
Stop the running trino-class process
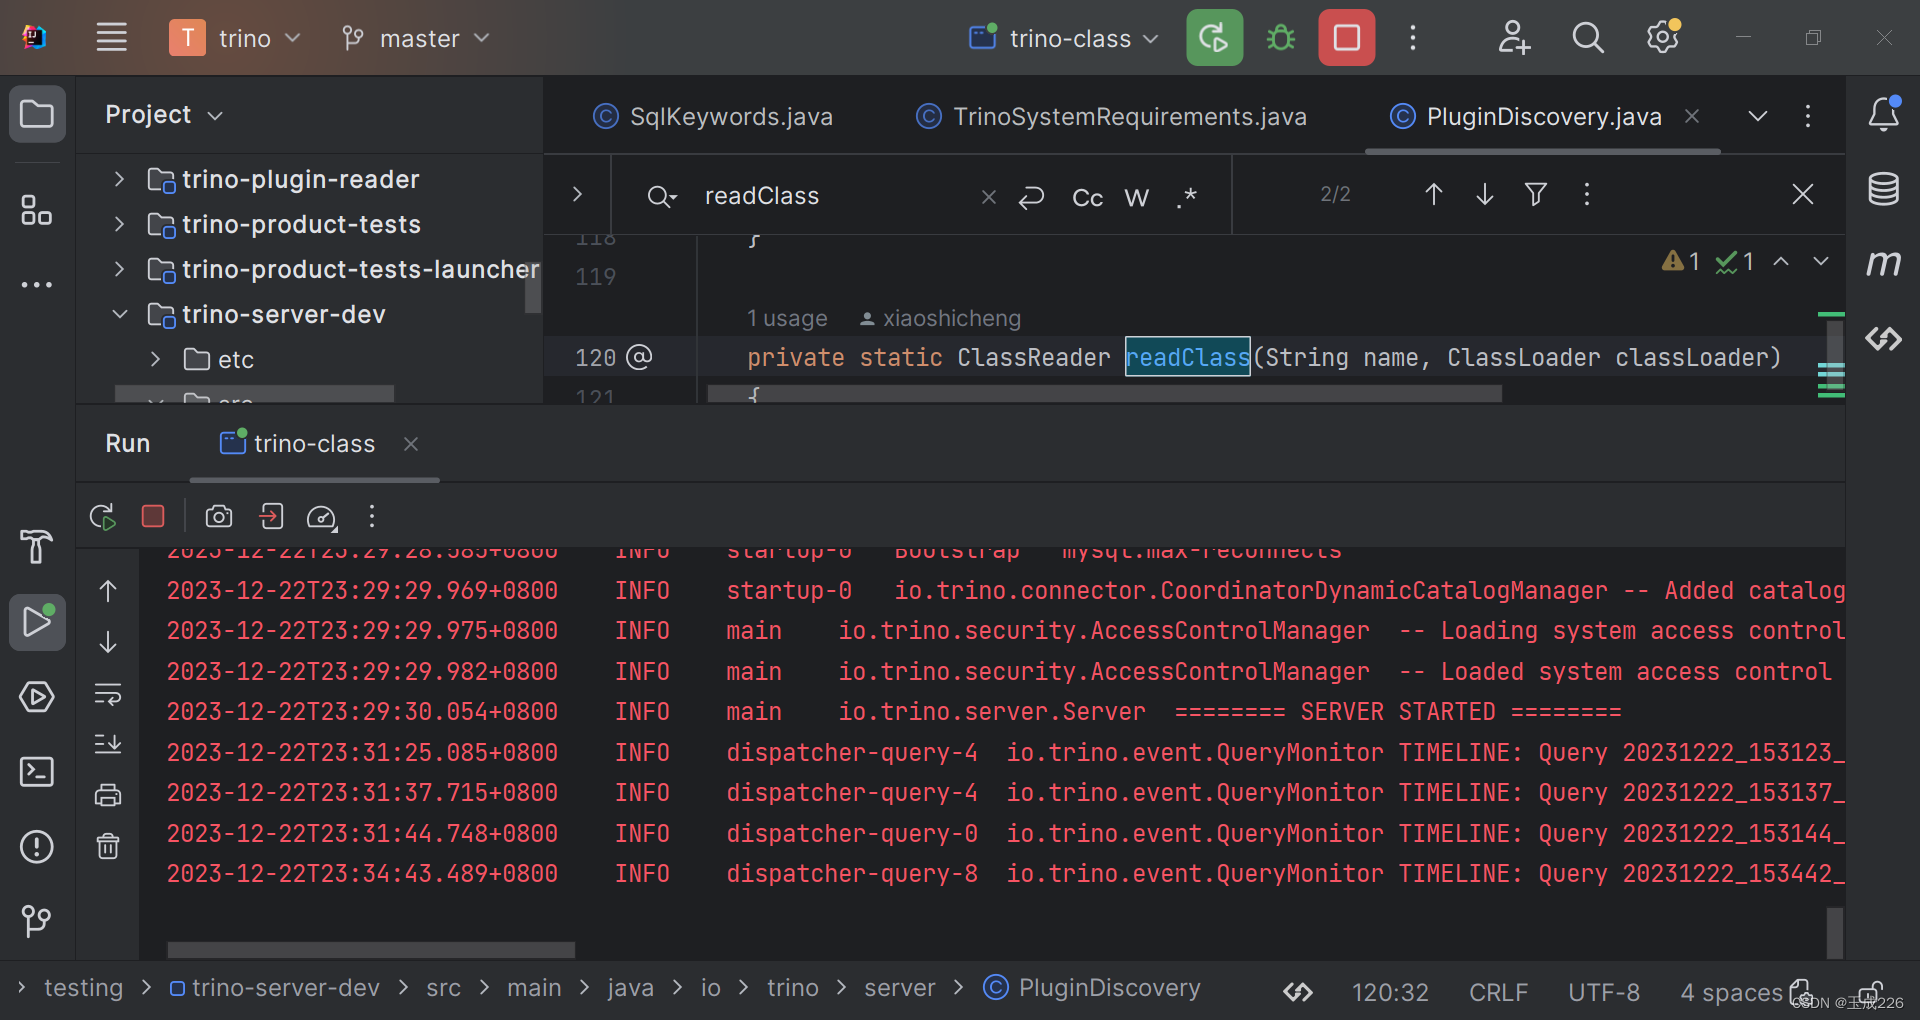coord(1346,38)
